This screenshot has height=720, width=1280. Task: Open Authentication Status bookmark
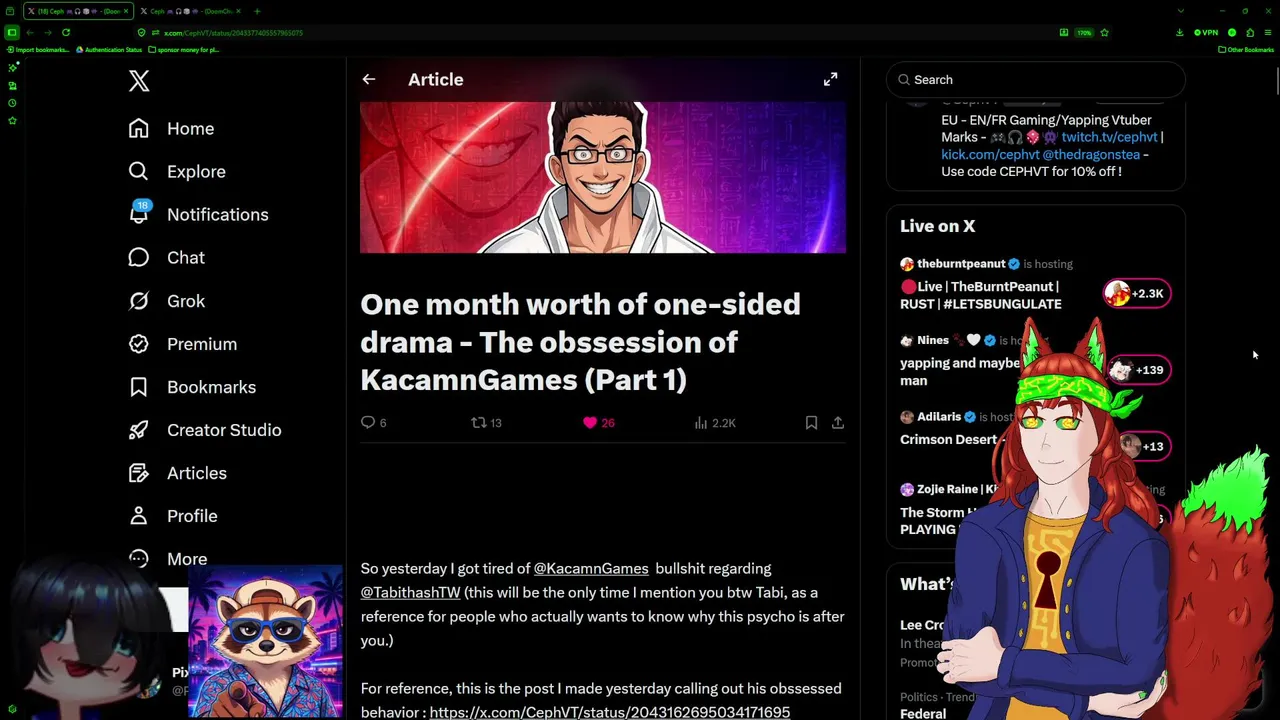(x=109, y=49)
